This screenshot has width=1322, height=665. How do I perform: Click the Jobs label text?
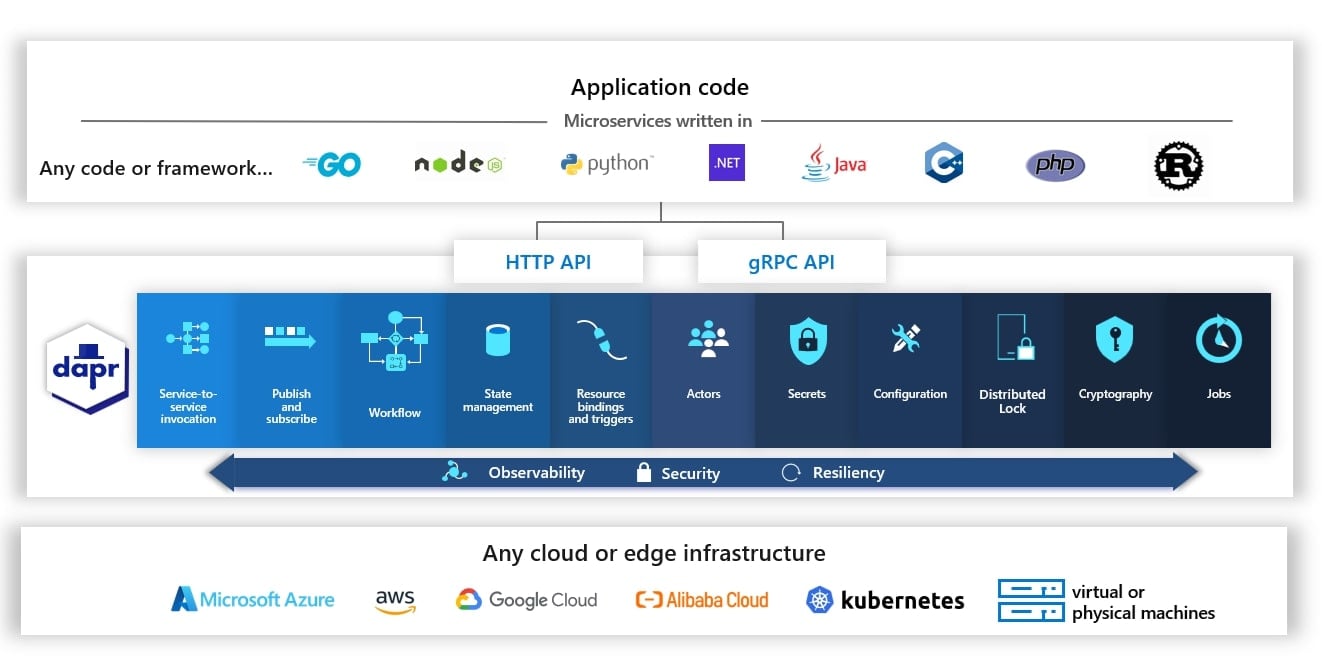pos(1218,394)
